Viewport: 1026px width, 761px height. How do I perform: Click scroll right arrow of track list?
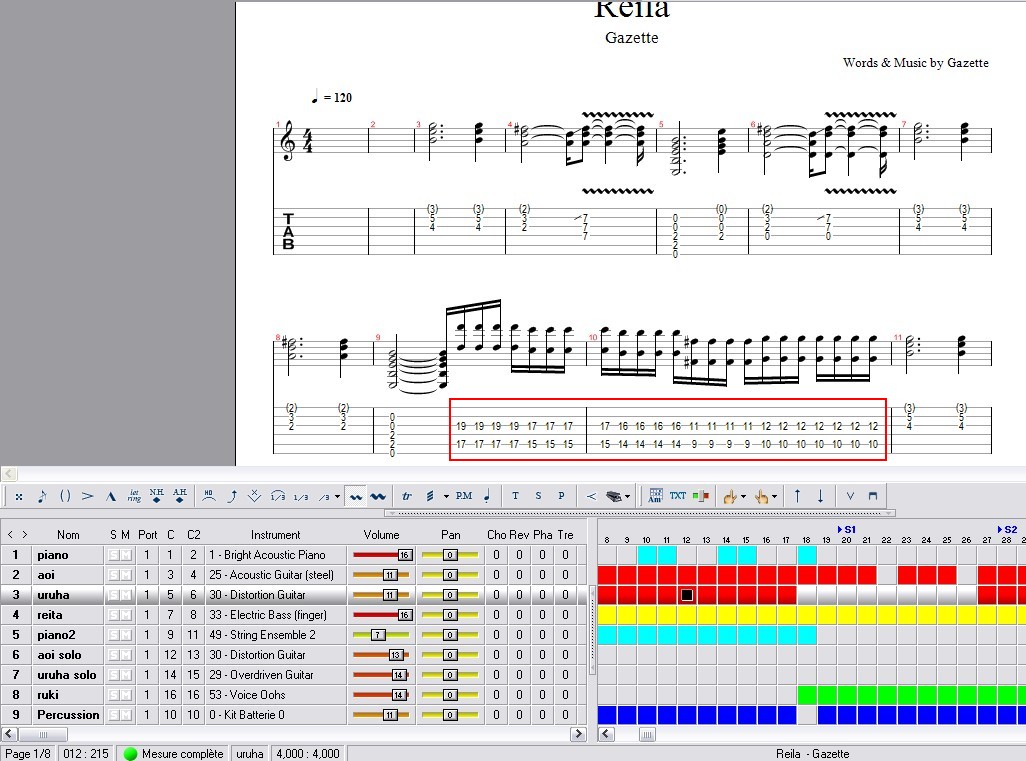[x=578, y=734]
